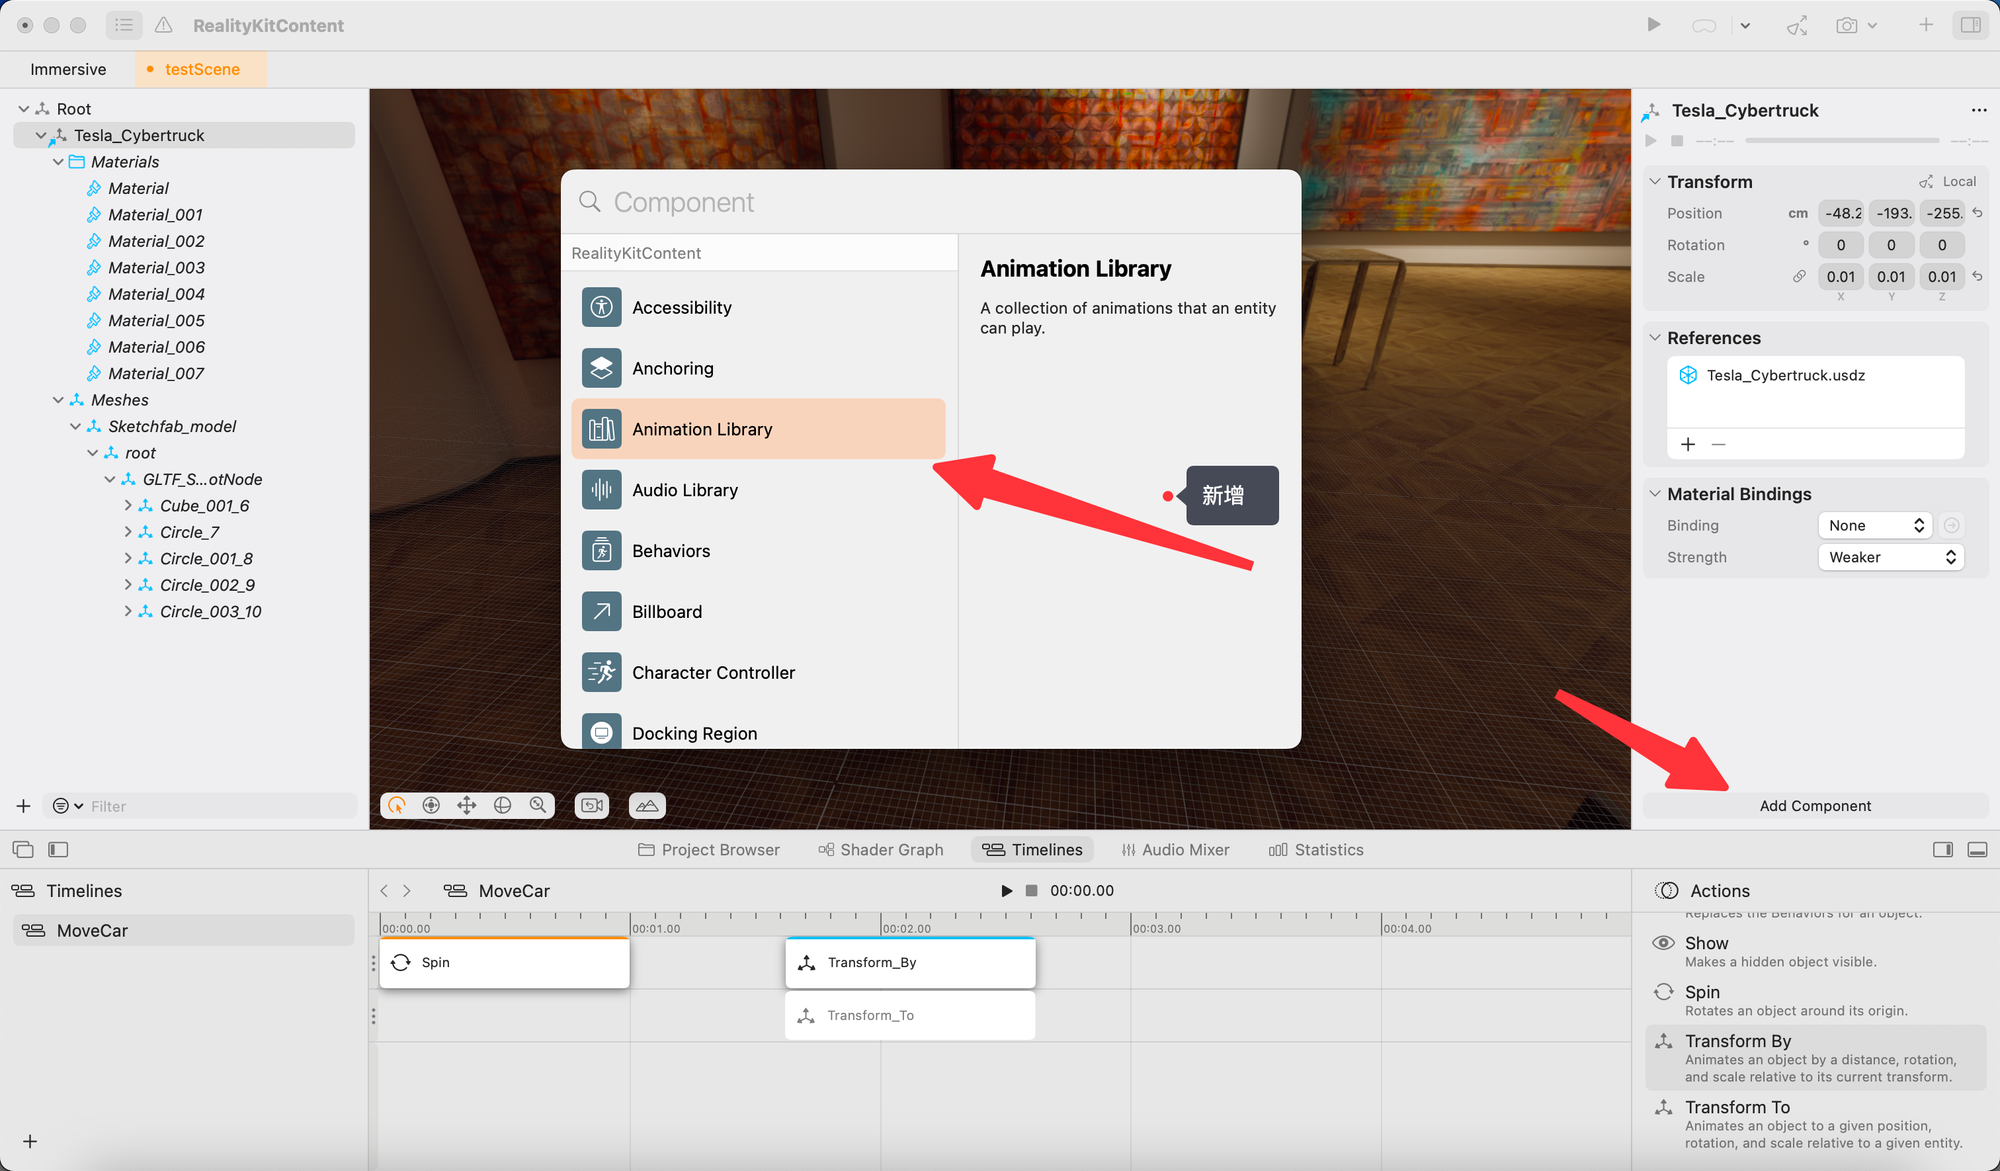Play the MoveCar timeline
The height and width of the screenshot is (1171, 2000).
(x=1006, y=890)
